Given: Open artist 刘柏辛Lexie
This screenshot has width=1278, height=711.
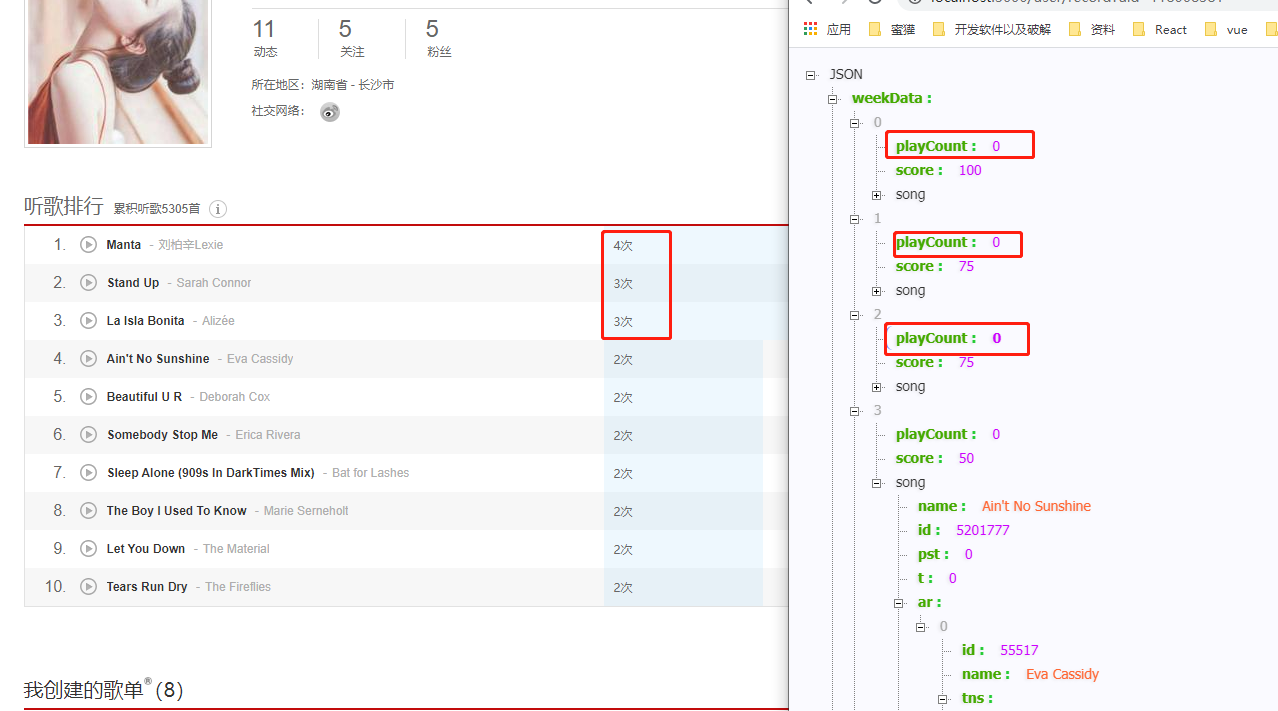Looking at the screenshot, I should coord(191,245).
